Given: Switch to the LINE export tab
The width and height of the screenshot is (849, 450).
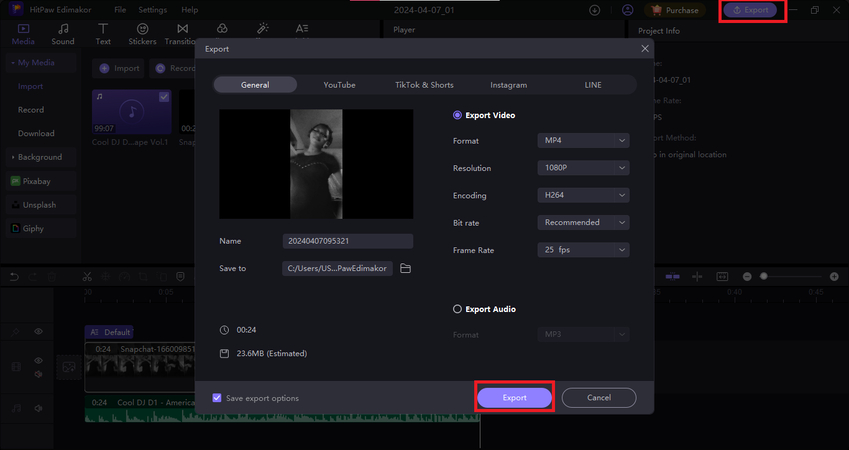Looking at the screenshot, I should point(593,84).
